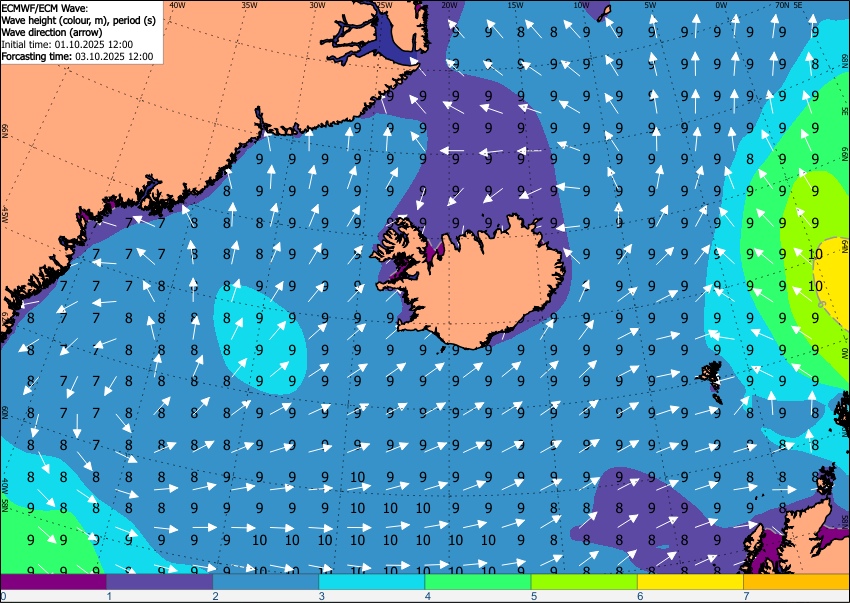Click the blue 2–3 m legend color segment
This screenshot has width=850, height=603.
click(266, 582)
